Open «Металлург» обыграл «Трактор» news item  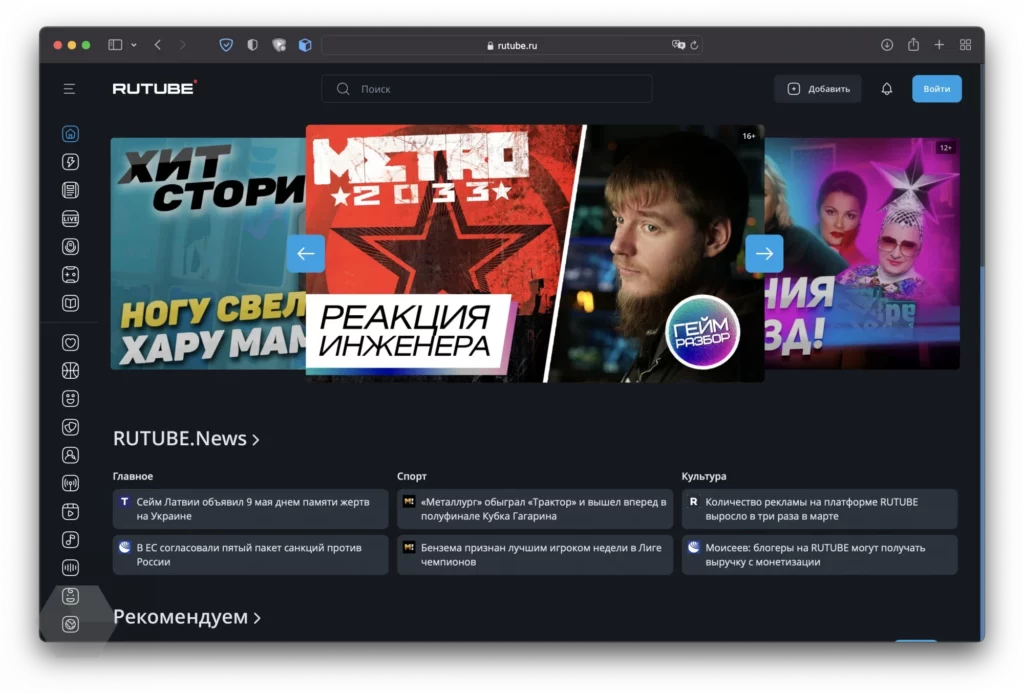[535, 509]
